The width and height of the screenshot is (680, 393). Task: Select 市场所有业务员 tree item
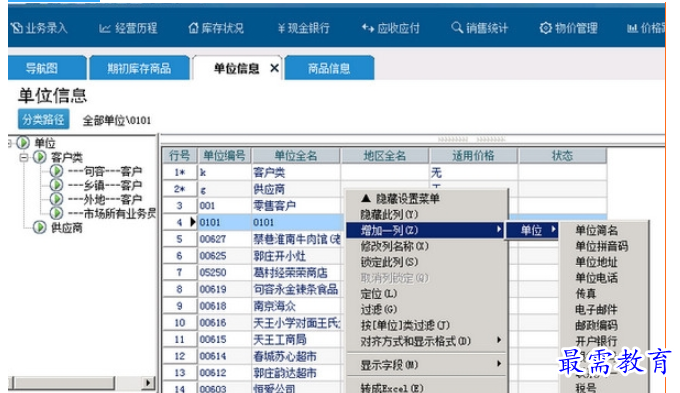coord(112,213)
